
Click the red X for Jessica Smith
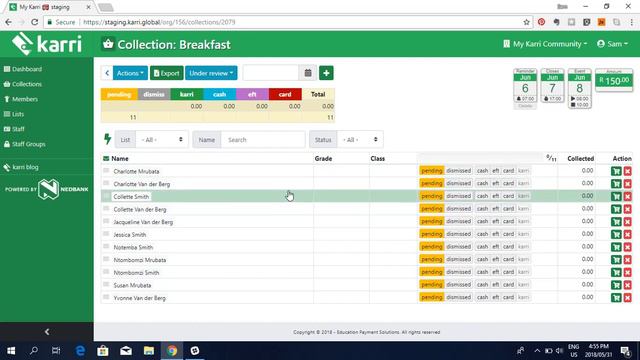(628, 234)
